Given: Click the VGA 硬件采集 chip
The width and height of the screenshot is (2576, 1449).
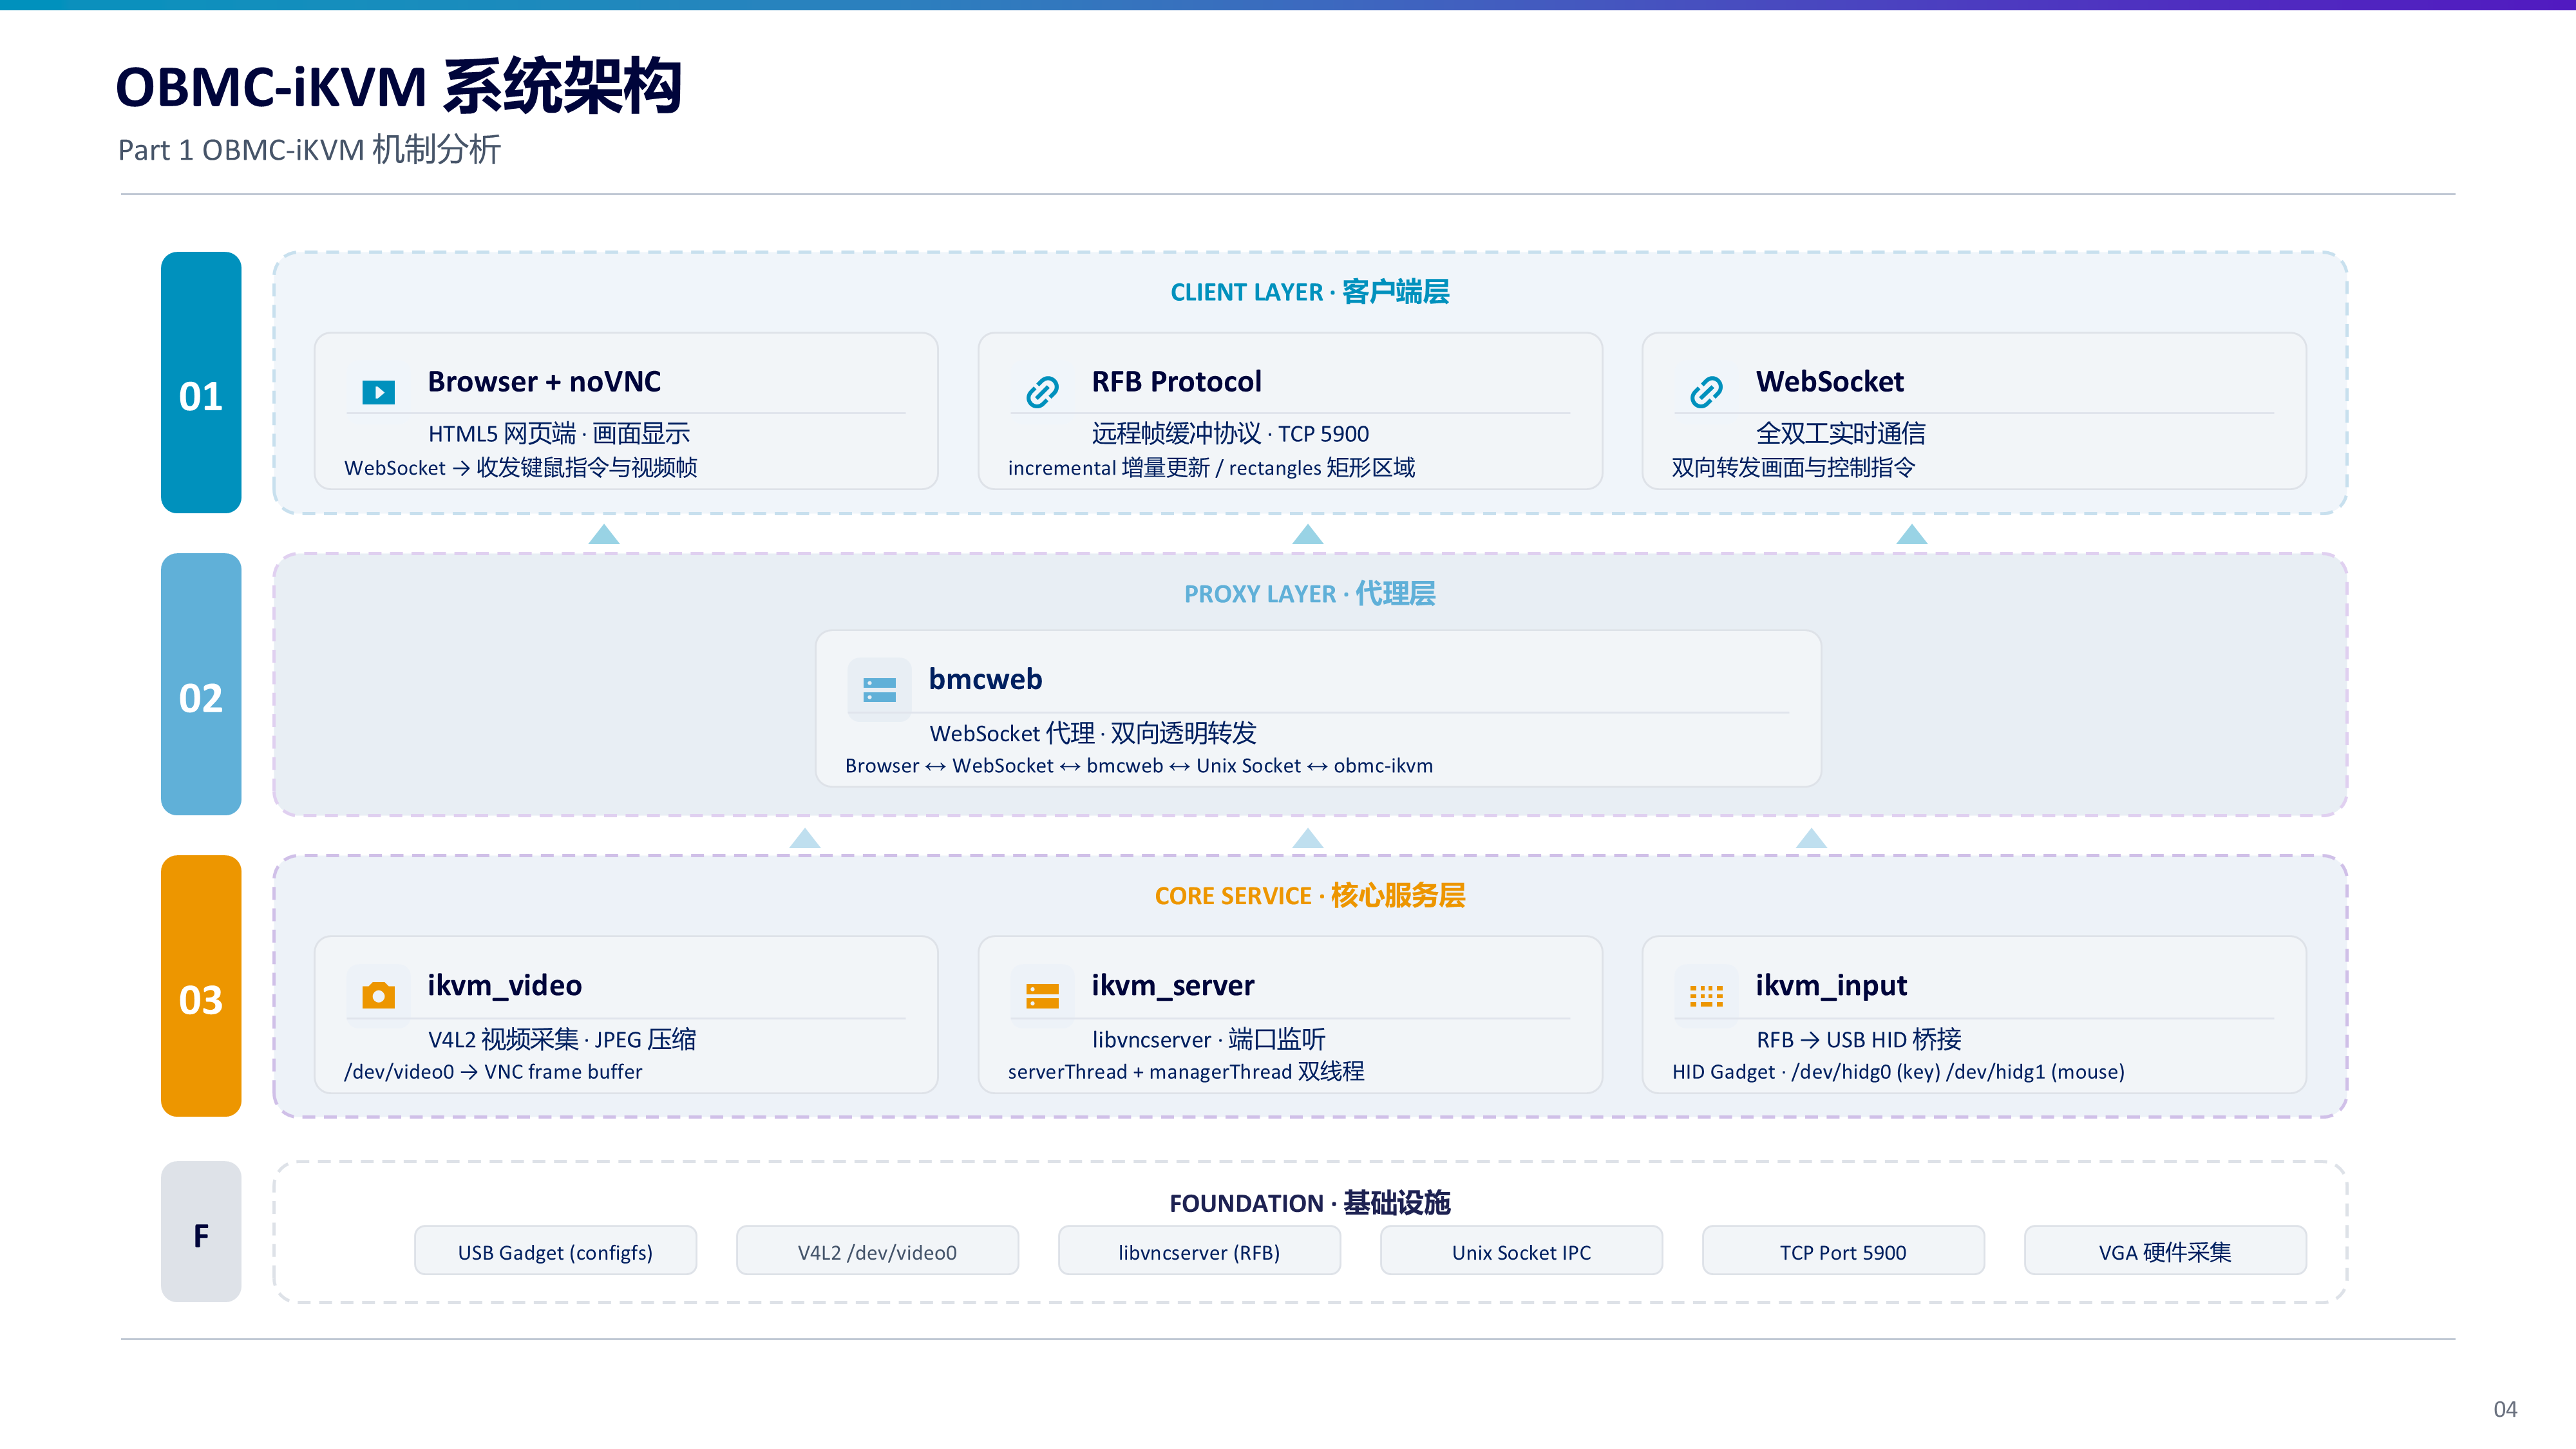Looking at the screenshot, I should point(2165,1251).
